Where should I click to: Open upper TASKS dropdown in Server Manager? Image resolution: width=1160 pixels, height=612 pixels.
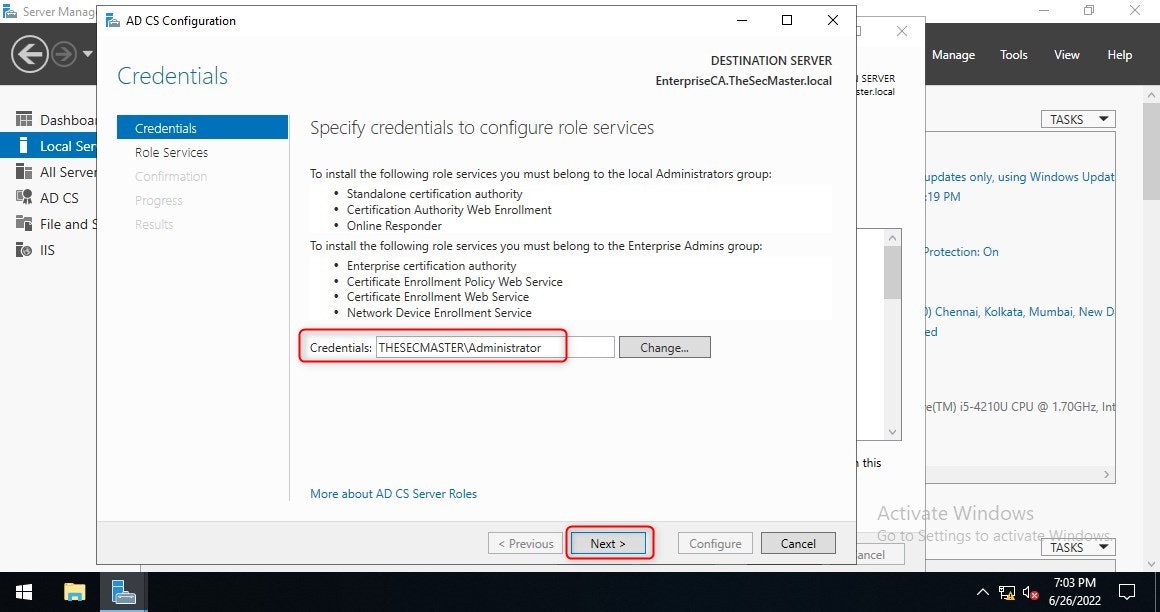pyautogui.click(x=1078, y=119)
